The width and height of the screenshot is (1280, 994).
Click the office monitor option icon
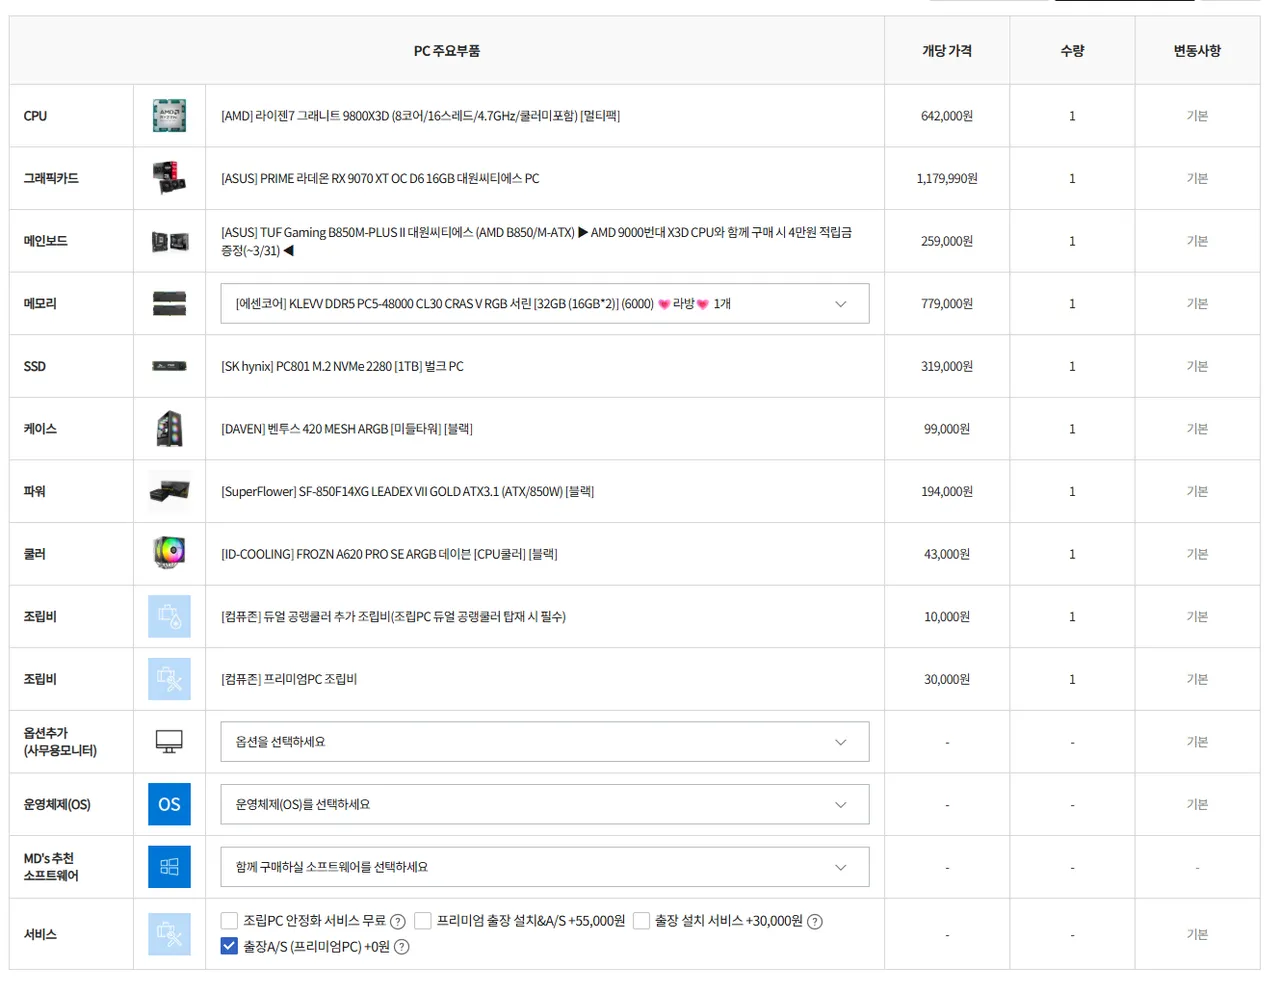(169, 741)
